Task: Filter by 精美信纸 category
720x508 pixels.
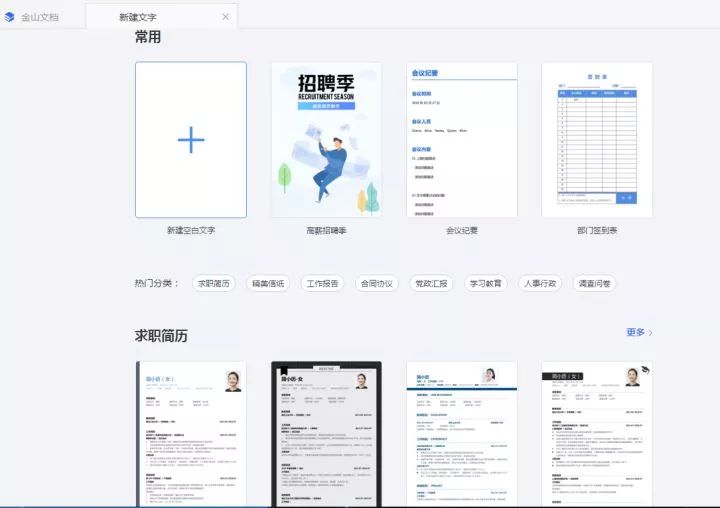Action: tap(268, 283)
